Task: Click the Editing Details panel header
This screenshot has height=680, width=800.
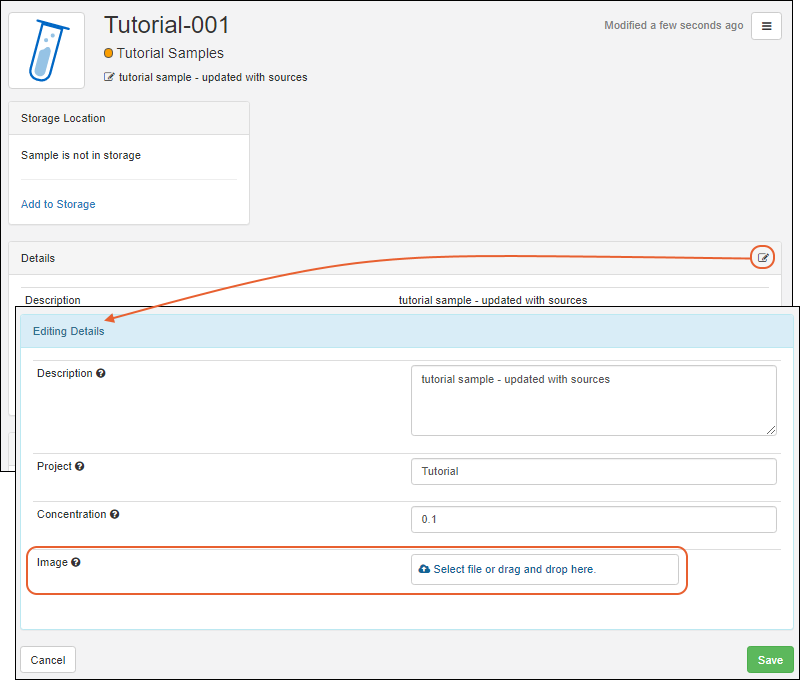Action: 406,331
